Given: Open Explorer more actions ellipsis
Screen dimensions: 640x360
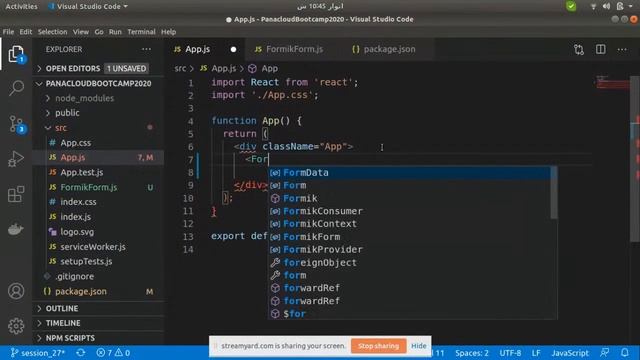Looking at the screenshot, I should [146, 49].
